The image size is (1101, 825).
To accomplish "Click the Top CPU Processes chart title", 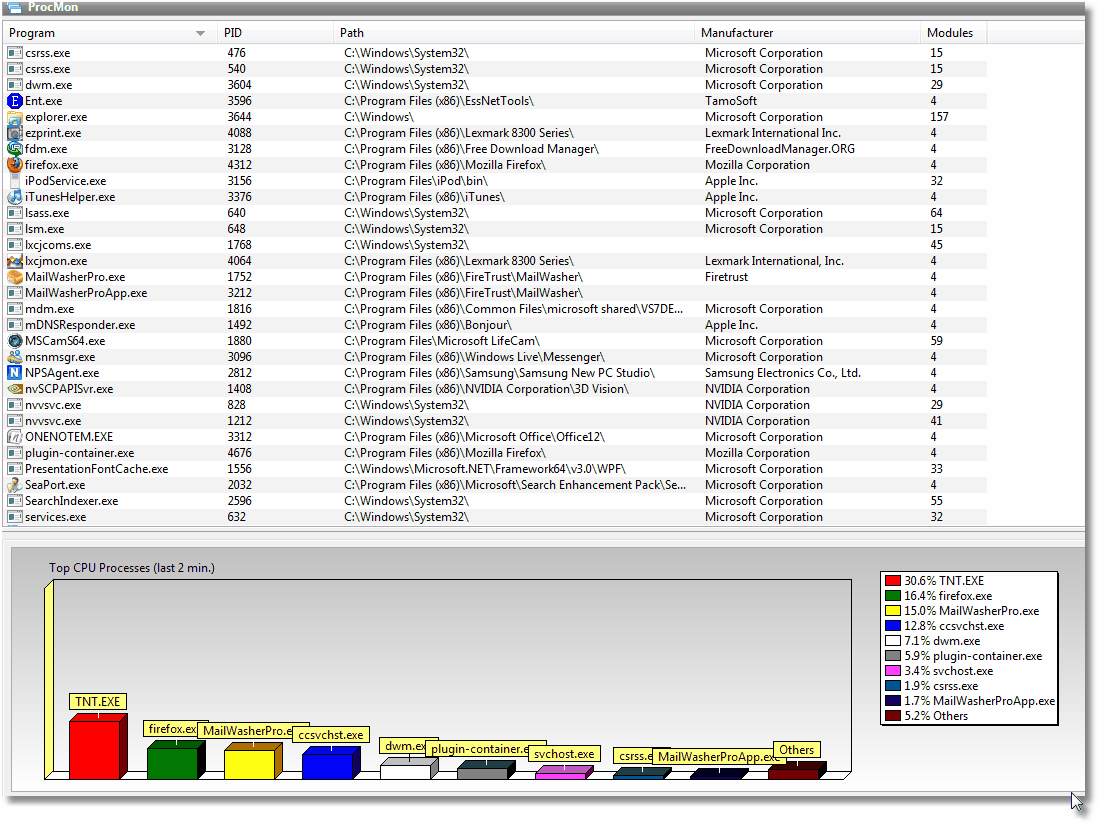I will pos(132,568).
